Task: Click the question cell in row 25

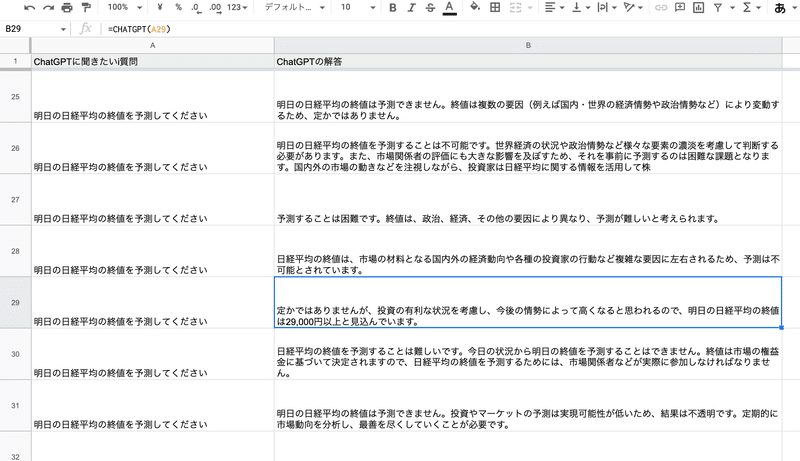Action: coord(153,96)
